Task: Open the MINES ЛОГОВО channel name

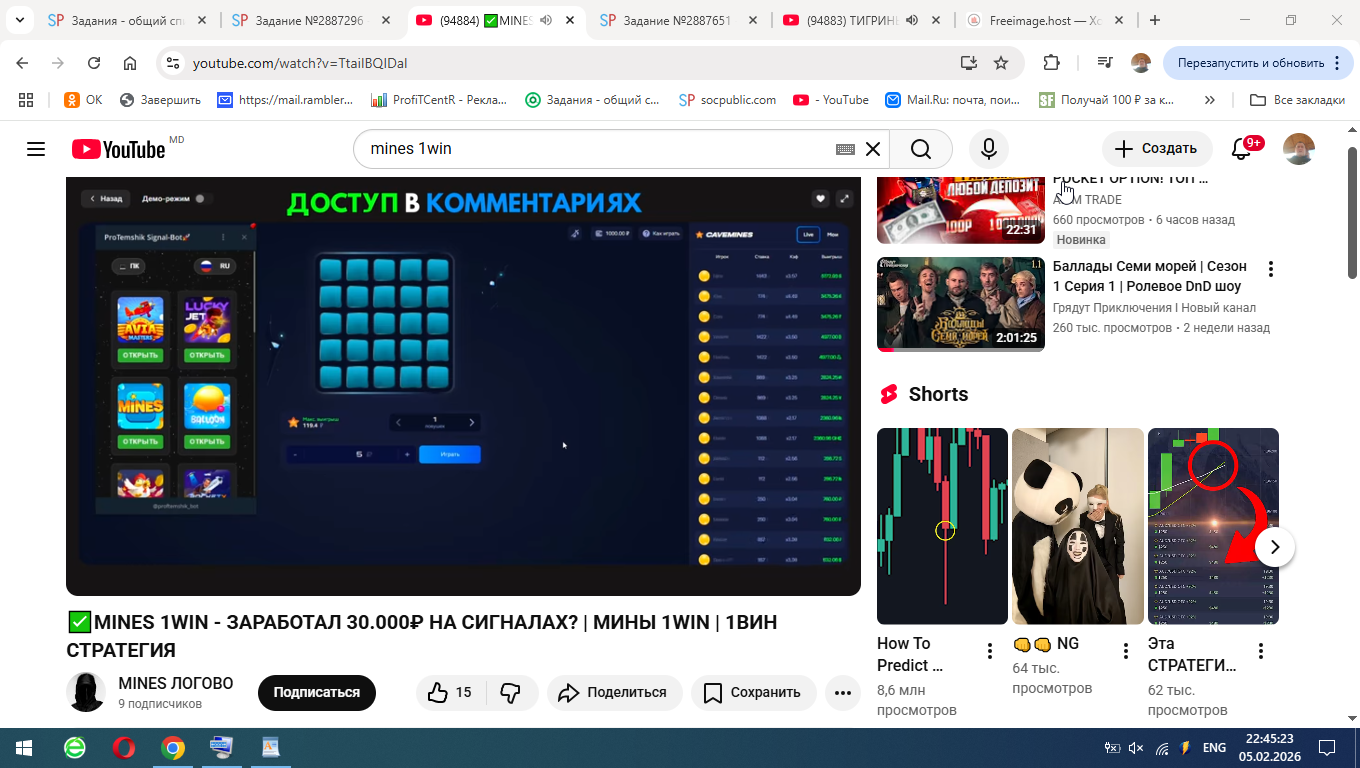Action: [x=176, y=683]
